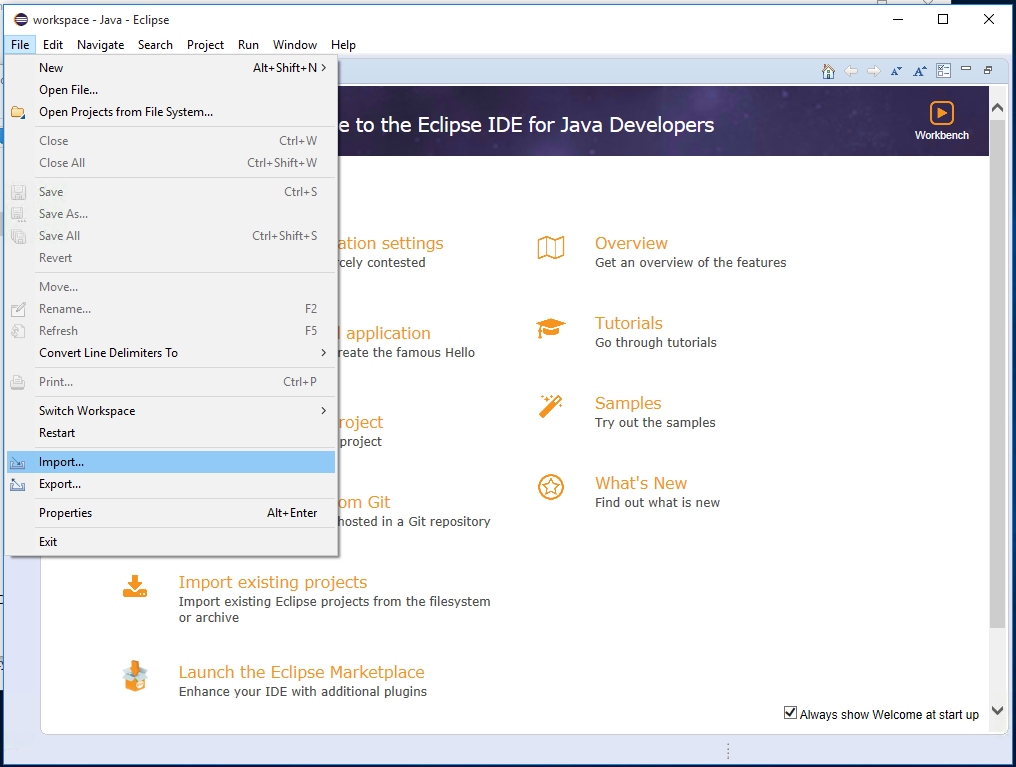
Task: Open the Overview link
Action: click(631, 243)
